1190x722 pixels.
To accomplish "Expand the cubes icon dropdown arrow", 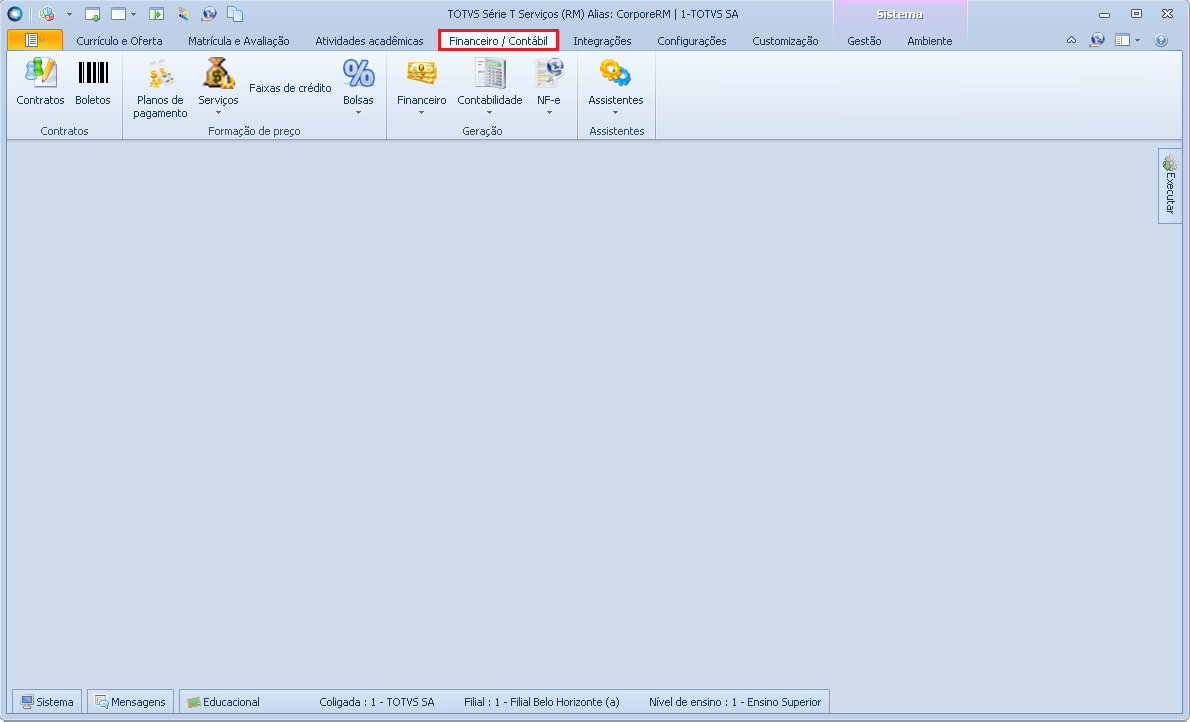I will pyautogui.click(x=69, y=14).
